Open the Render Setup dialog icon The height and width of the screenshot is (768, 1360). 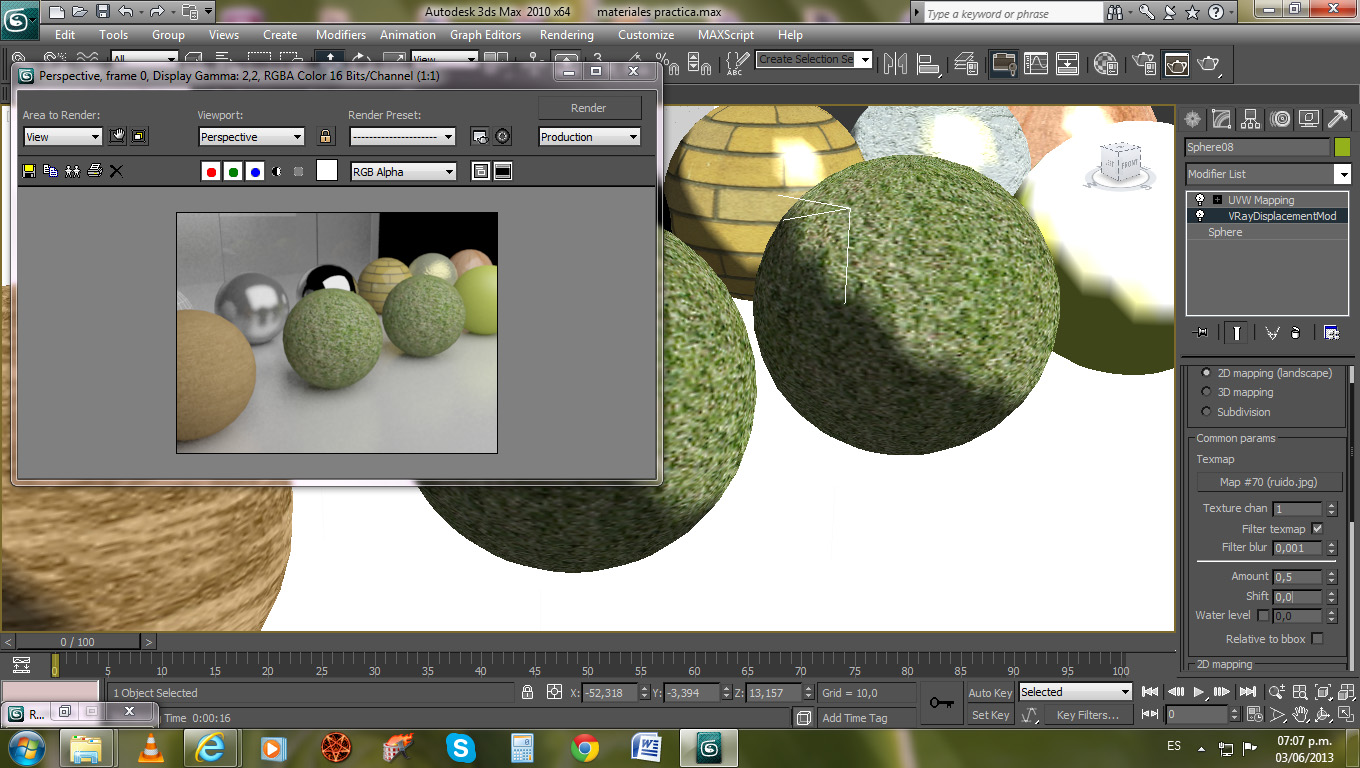coord(1142,64)
